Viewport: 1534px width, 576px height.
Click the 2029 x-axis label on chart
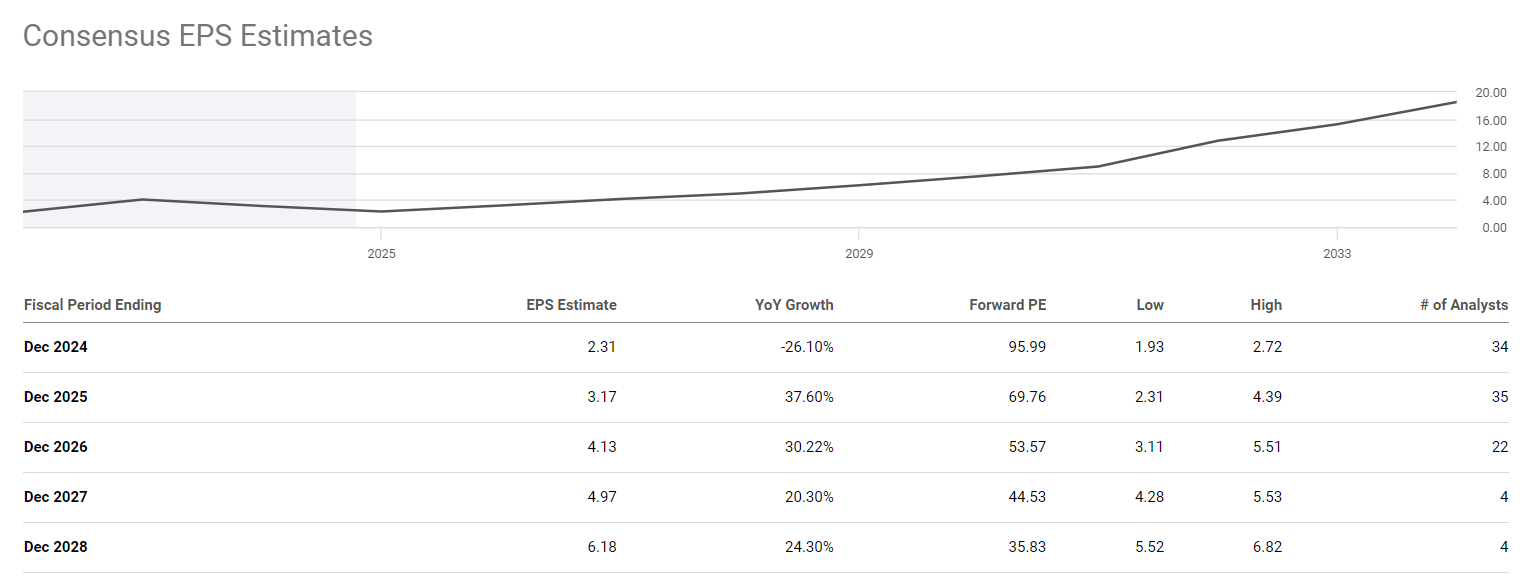click(x=859, y=254)
